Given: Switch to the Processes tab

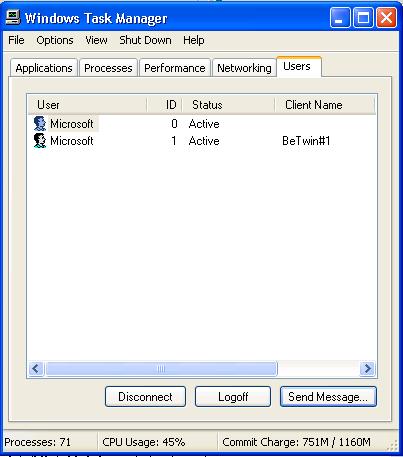Looking at the screenshot, I should tap(108, 68).
